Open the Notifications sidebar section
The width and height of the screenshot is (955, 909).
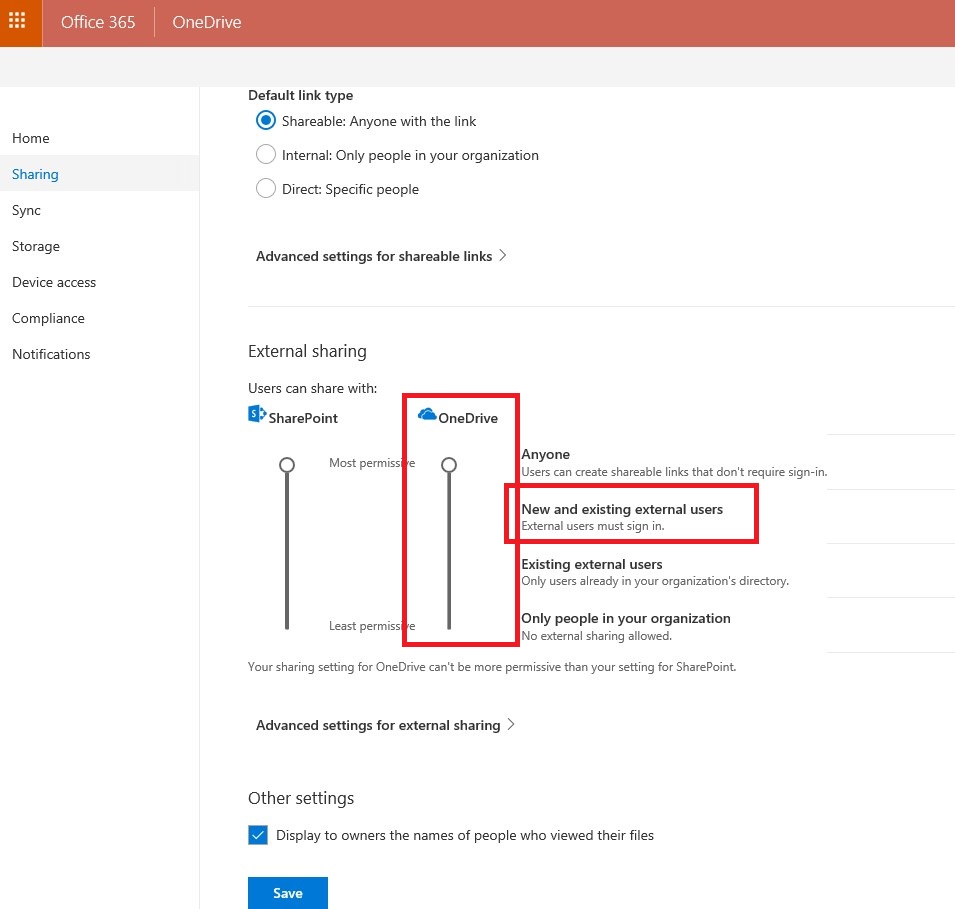pos(51,354)
